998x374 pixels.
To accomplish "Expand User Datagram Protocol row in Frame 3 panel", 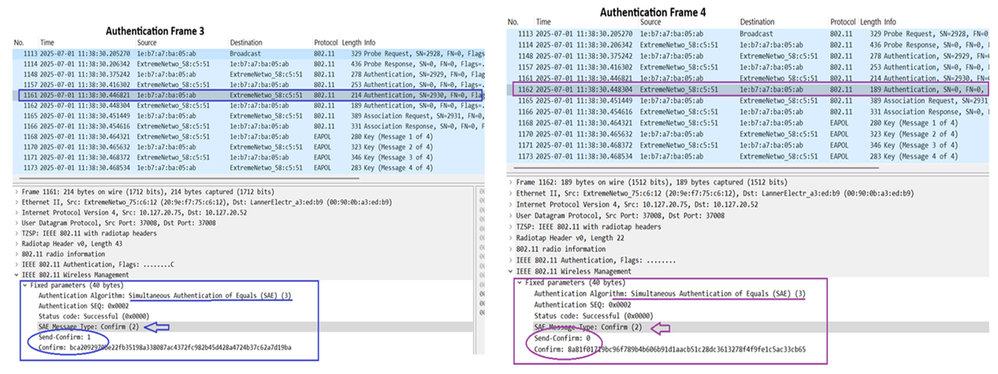I will pyautogui.click(x=17, y=223).
